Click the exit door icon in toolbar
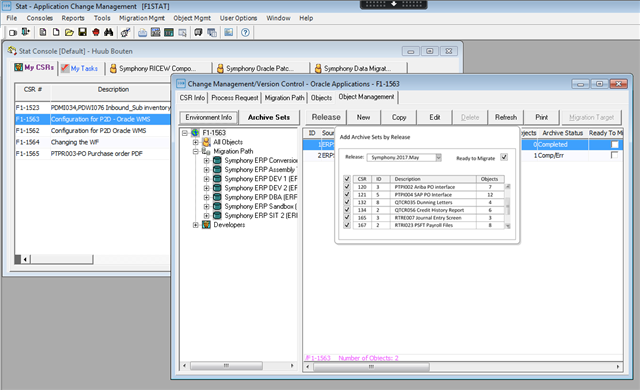The height and width of the screenshot is (390, 640). pyautogui.click(x=26, y=32)
